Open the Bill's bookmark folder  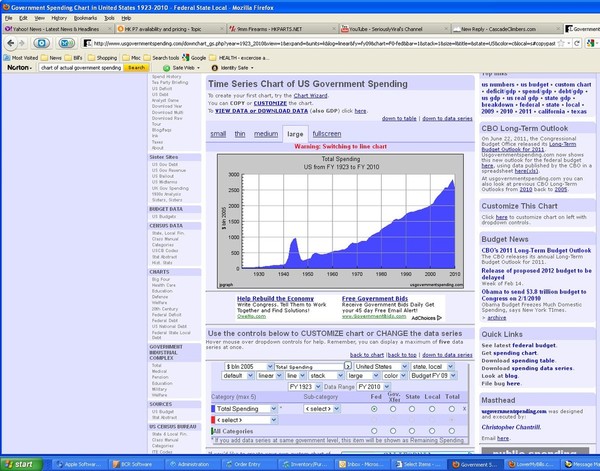pos(74,58)
